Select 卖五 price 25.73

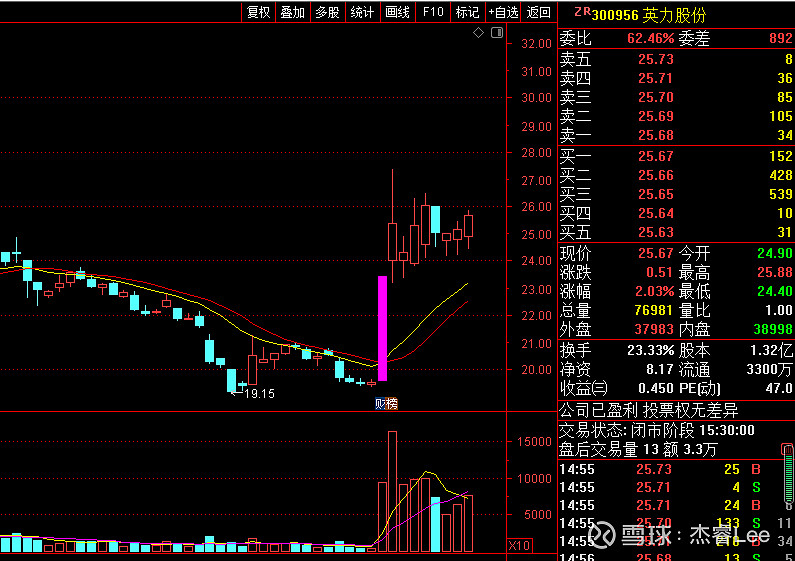click(656, 59)
